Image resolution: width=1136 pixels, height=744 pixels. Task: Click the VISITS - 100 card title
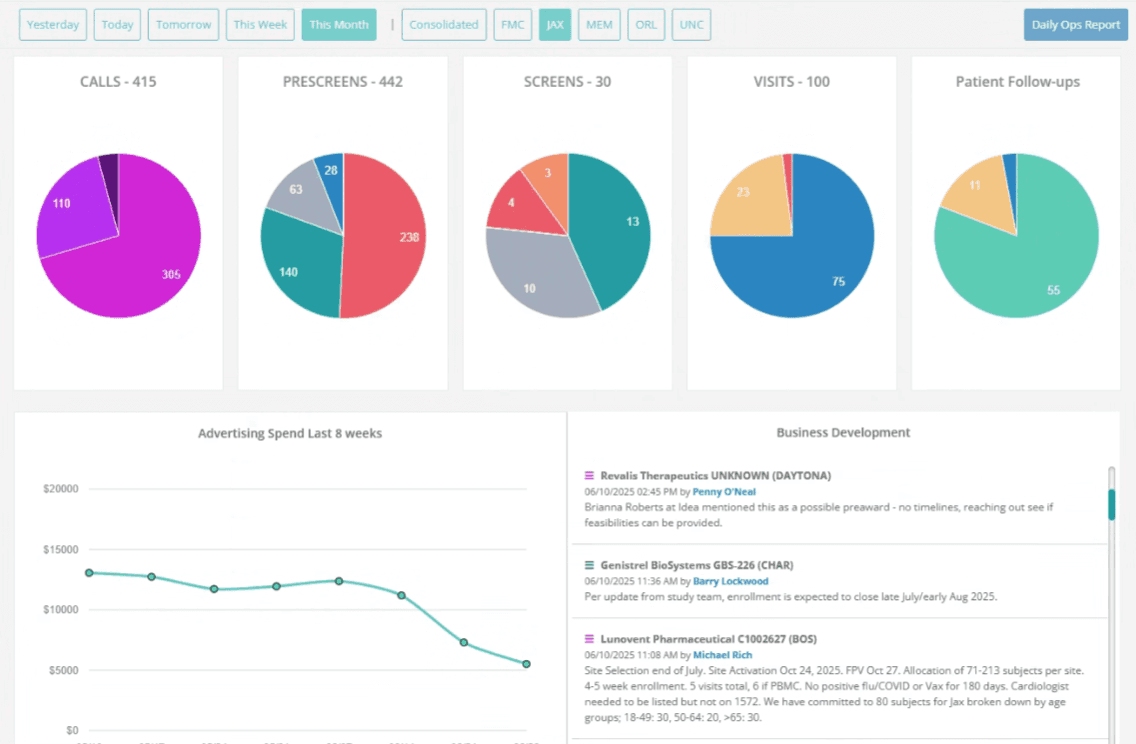[792, 82]
